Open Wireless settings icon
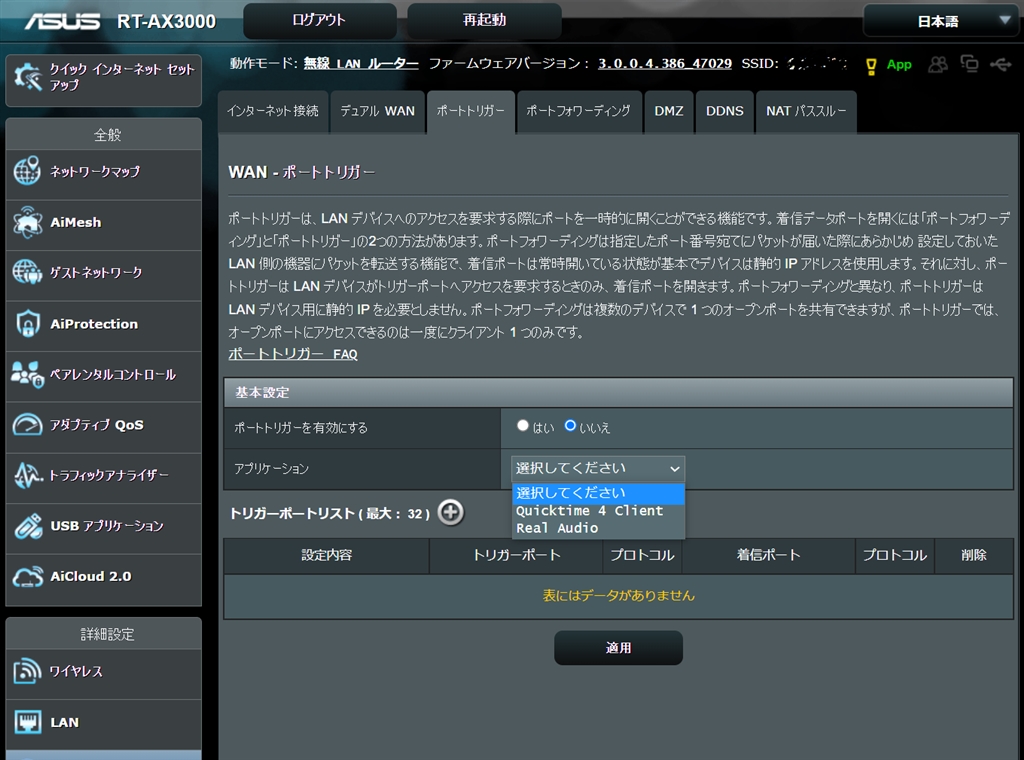The image size is (1024, 760). tap(27, 671)
